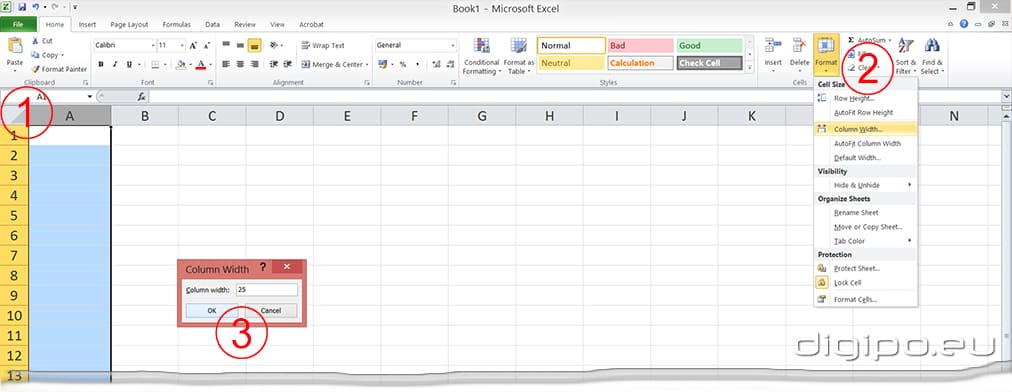1012x392 pixels.
Task: Align text left
Action: point(226,65)
